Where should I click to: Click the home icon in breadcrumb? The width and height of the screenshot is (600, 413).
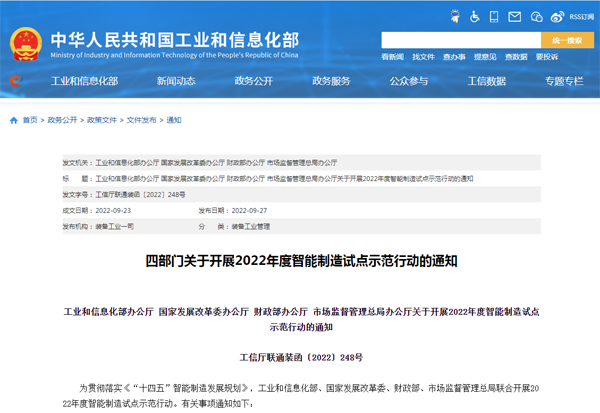13,120
